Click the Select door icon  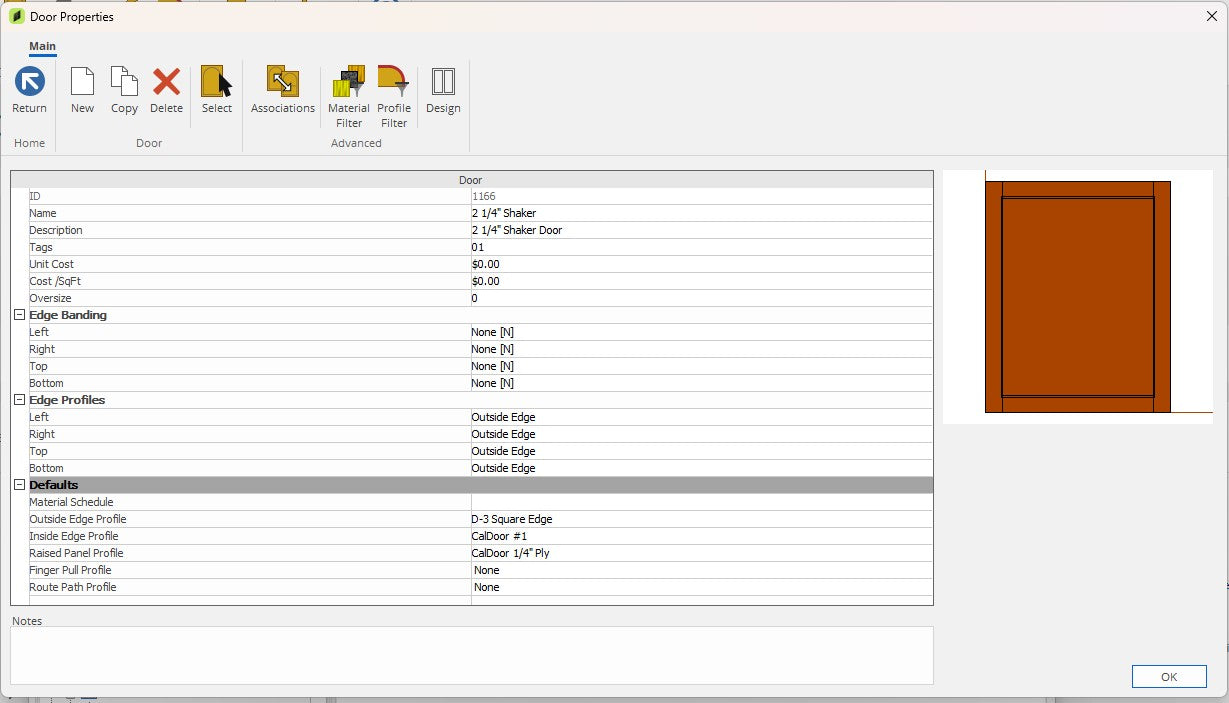[216, 82]
